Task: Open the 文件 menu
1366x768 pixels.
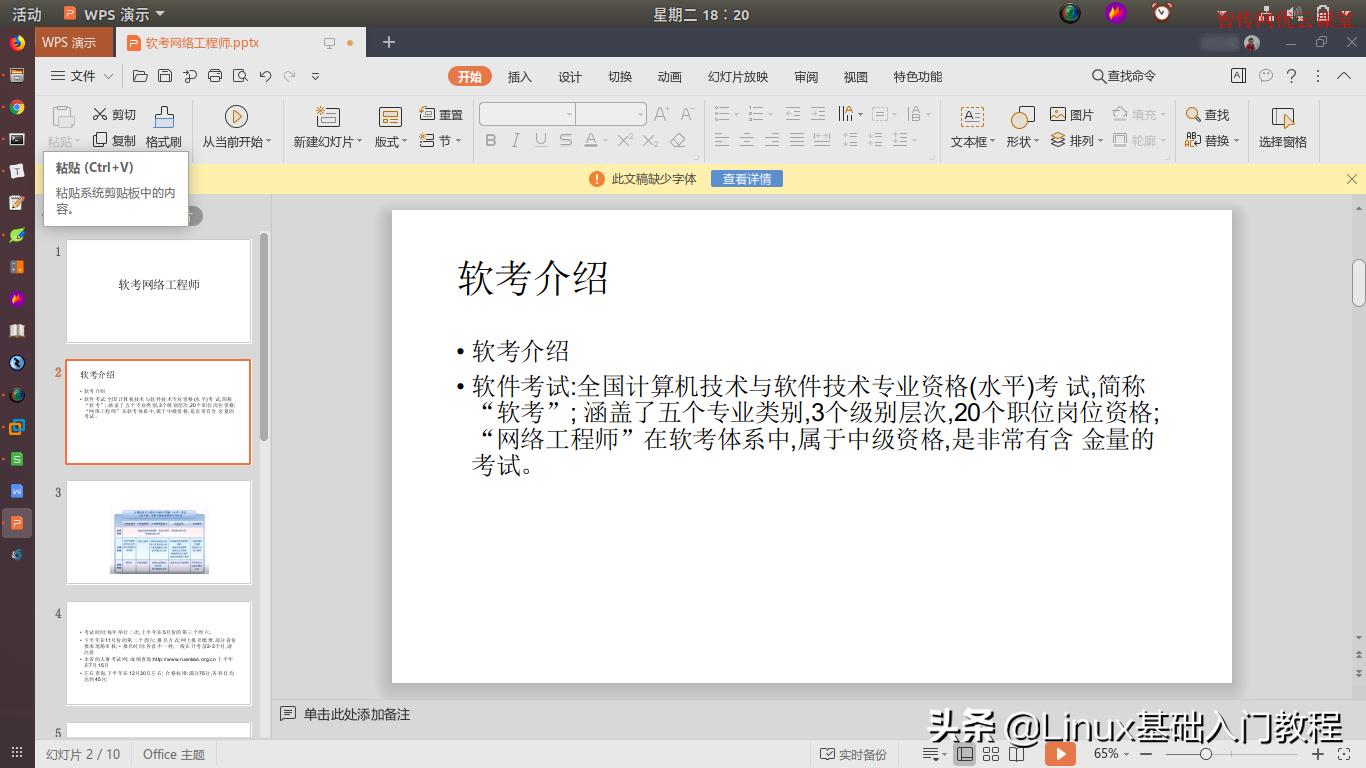Action: click(80, 76)
